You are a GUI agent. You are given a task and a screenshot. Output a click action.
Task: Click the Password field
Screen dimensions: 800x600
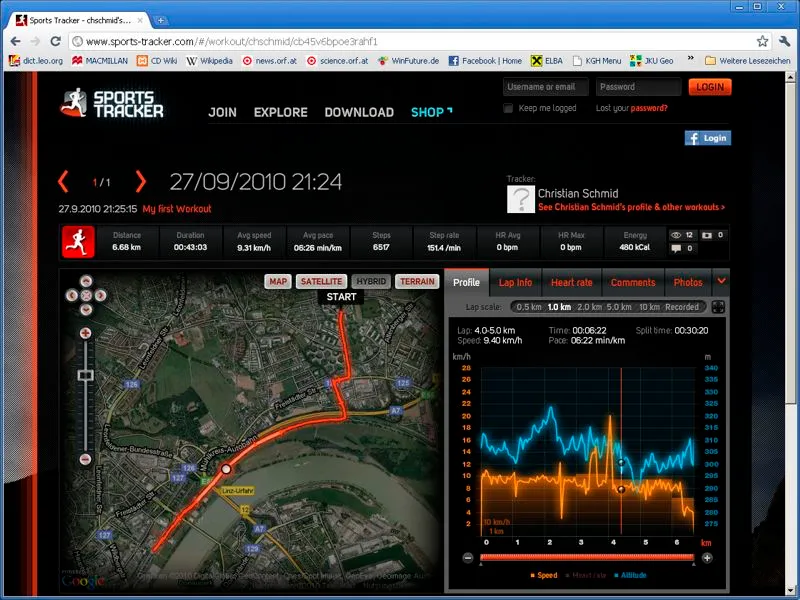point(638,87)
